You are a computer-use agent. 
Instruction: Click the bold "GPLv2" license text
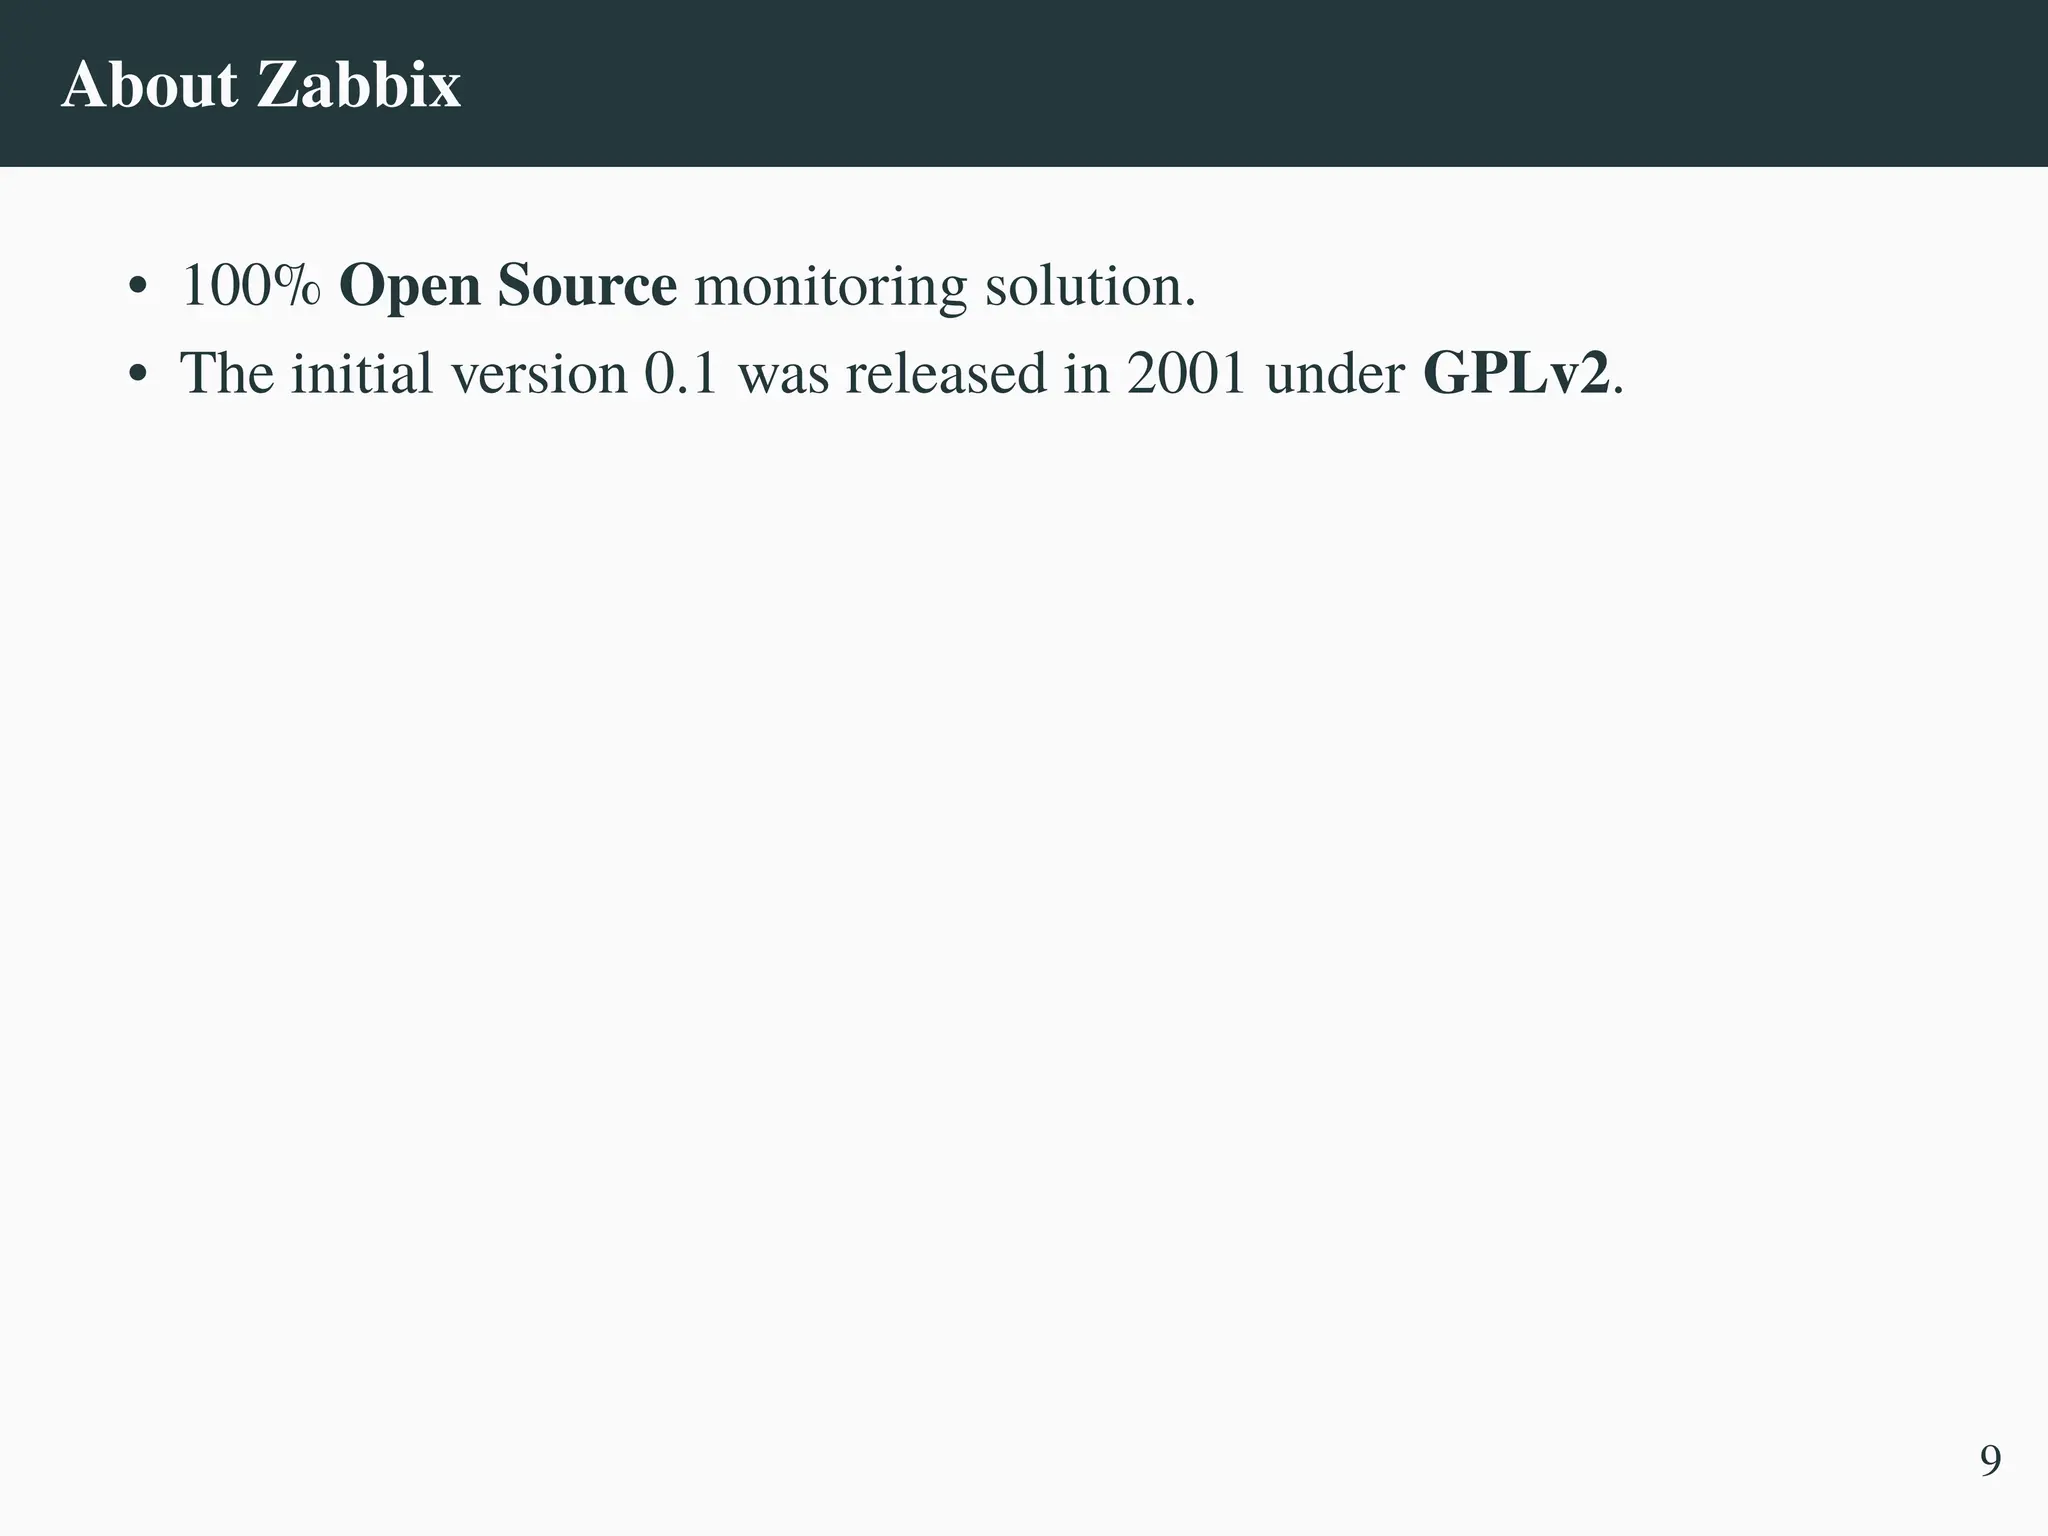click(1516, 373)
